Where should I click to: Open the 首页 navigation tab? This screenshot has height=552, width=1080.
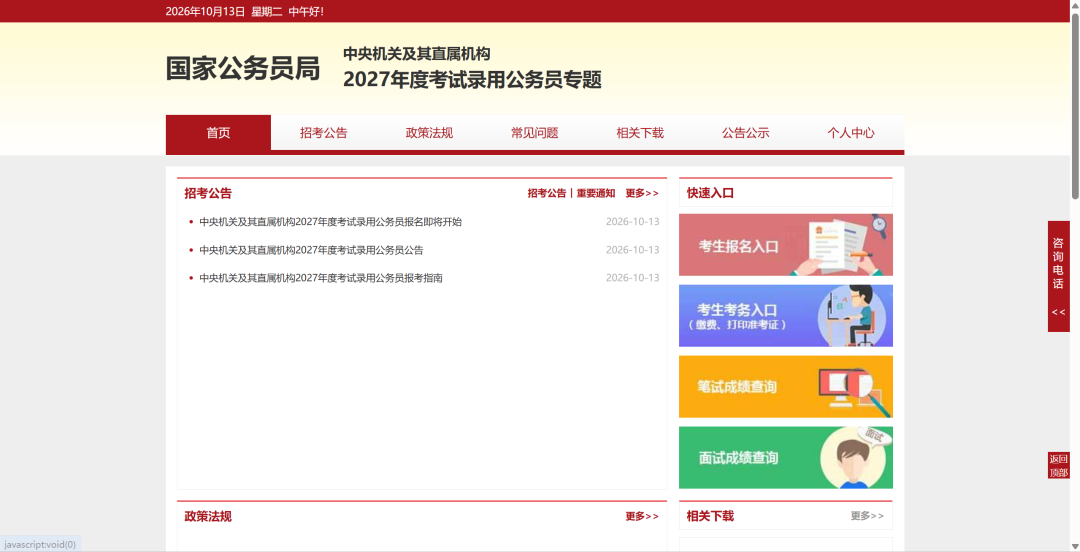218,133
